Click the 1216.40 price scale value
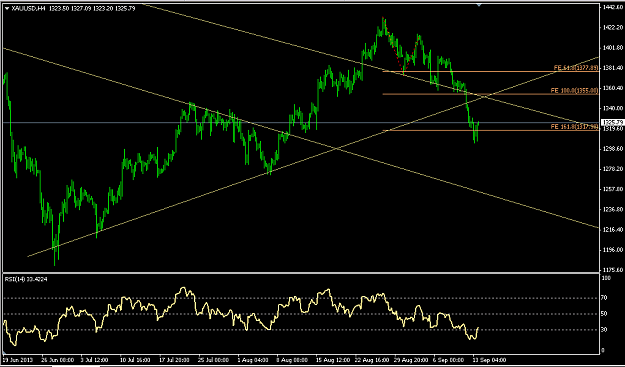Screen dimensions: 625x367 [613, 230]
